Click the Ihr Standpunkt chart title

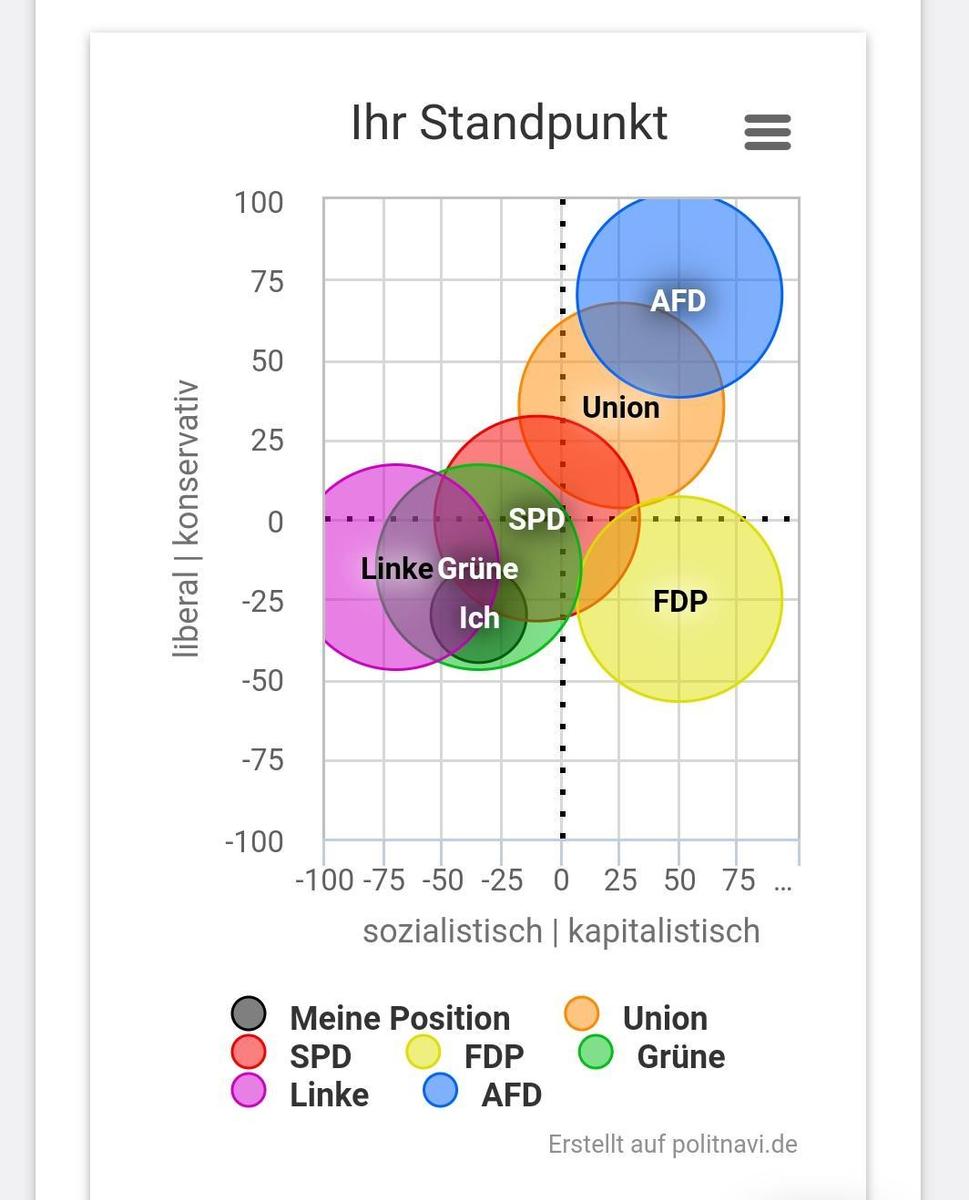(509, 124)
